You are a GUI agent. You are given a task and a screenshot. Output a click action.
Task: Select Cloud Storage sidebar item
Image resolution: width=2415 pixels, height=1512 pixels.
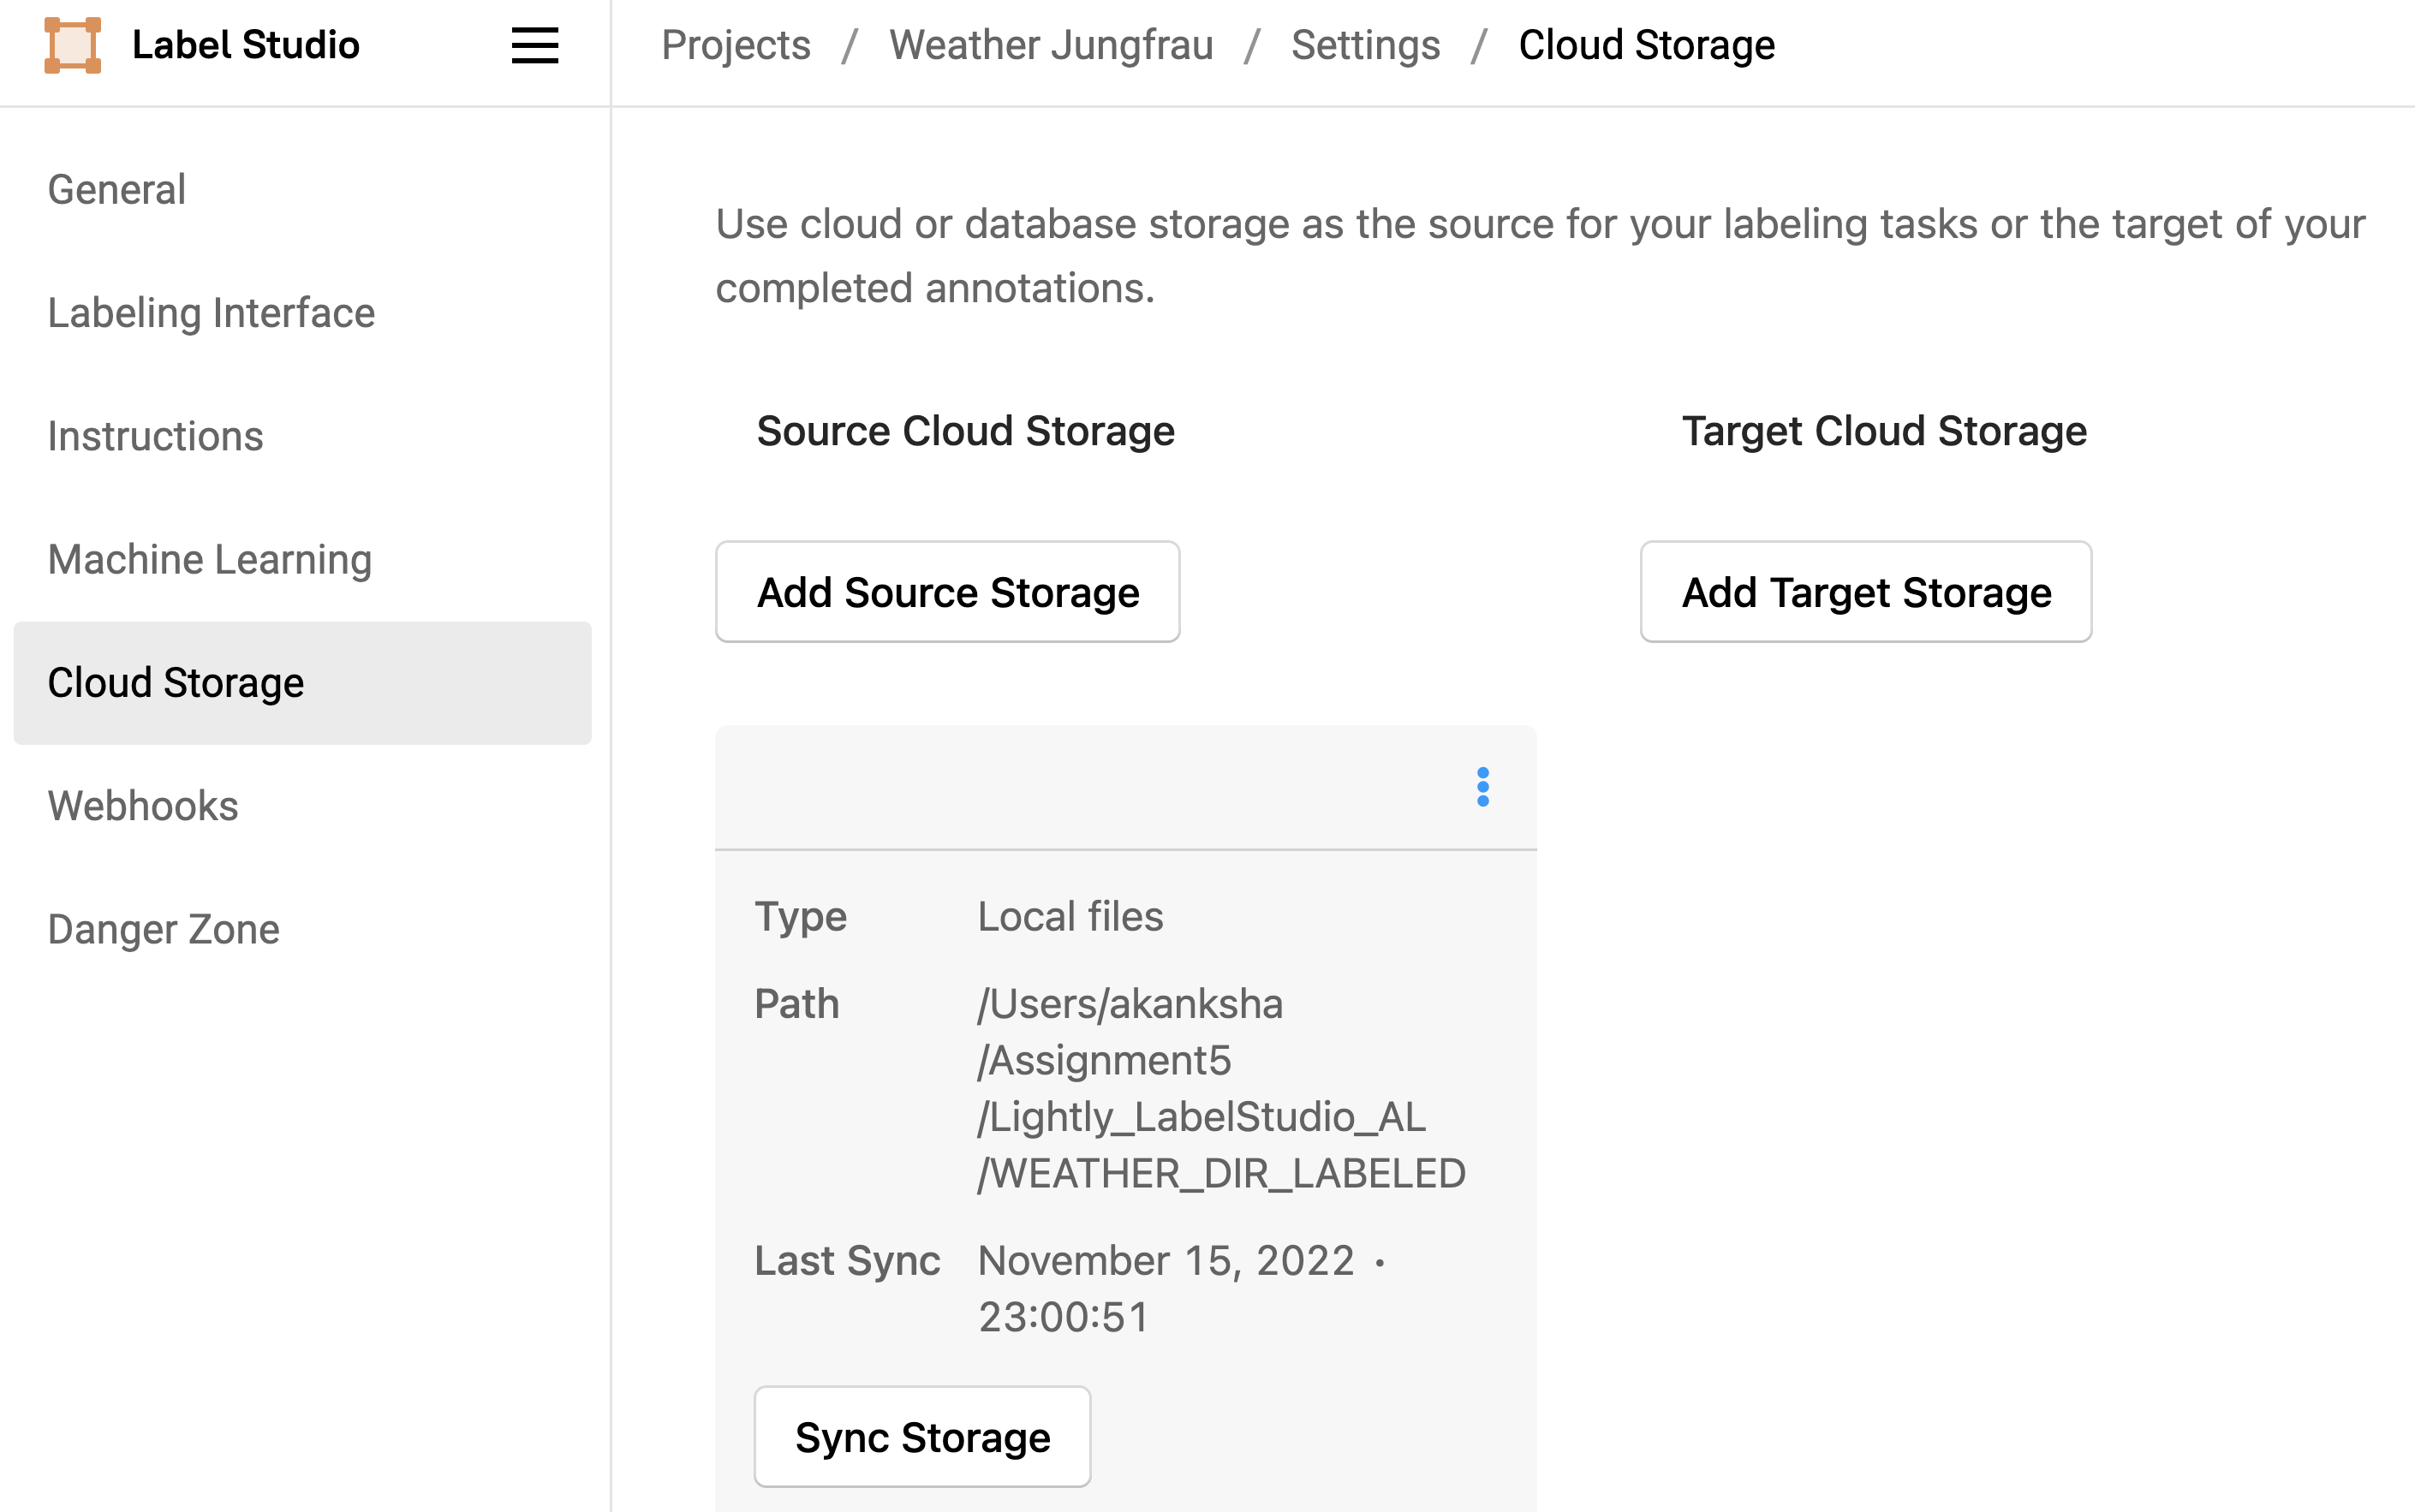[x=302, y=683]
